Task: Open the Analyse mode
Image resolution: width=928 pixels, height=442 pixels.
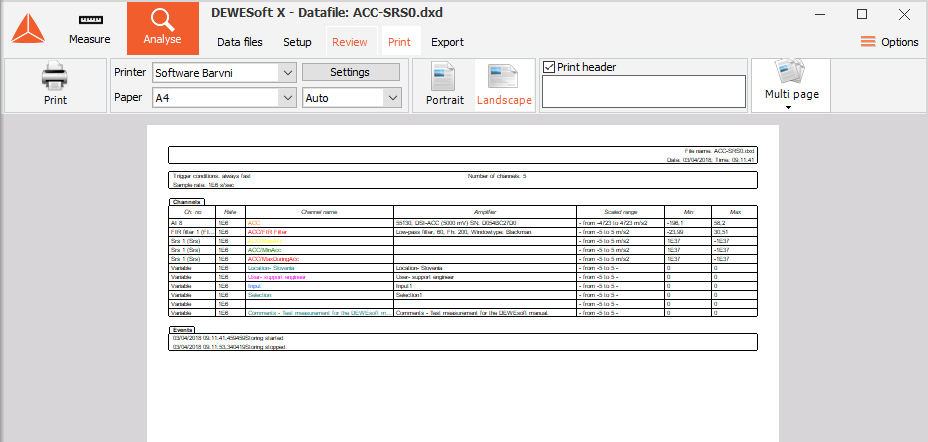Action: coord(162,28)
